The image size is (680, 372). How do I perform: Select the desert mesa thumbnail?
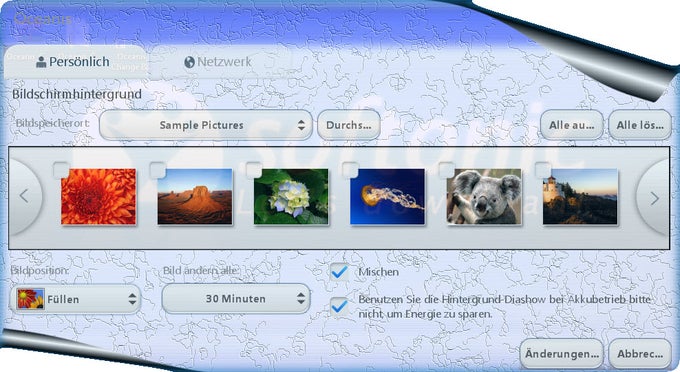click(195, 196)
